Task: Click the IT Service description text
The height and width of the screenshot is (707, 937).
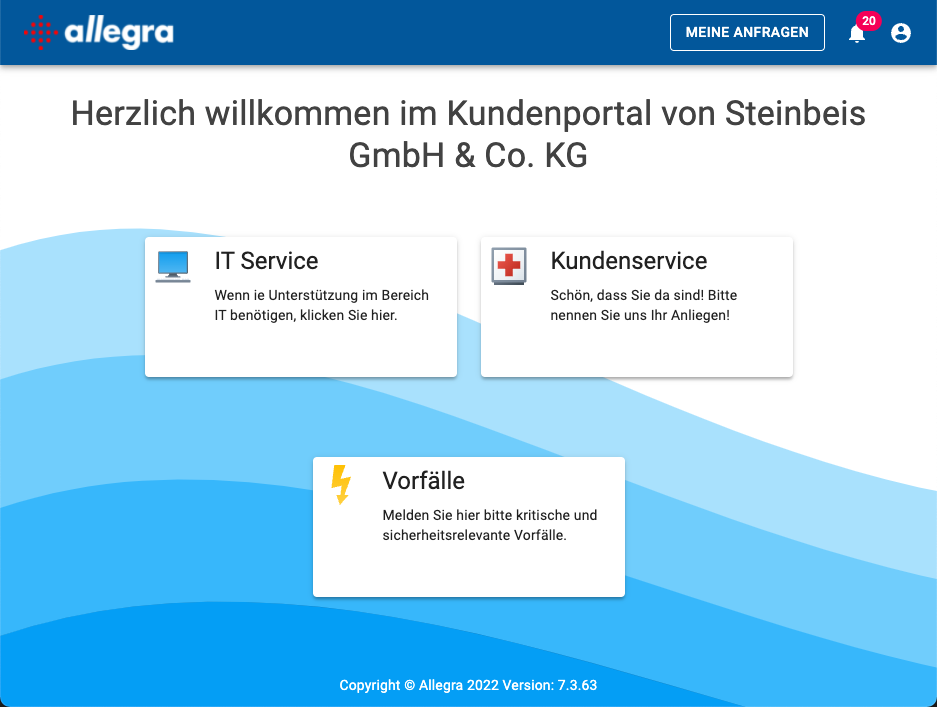Action: point(322,305)
